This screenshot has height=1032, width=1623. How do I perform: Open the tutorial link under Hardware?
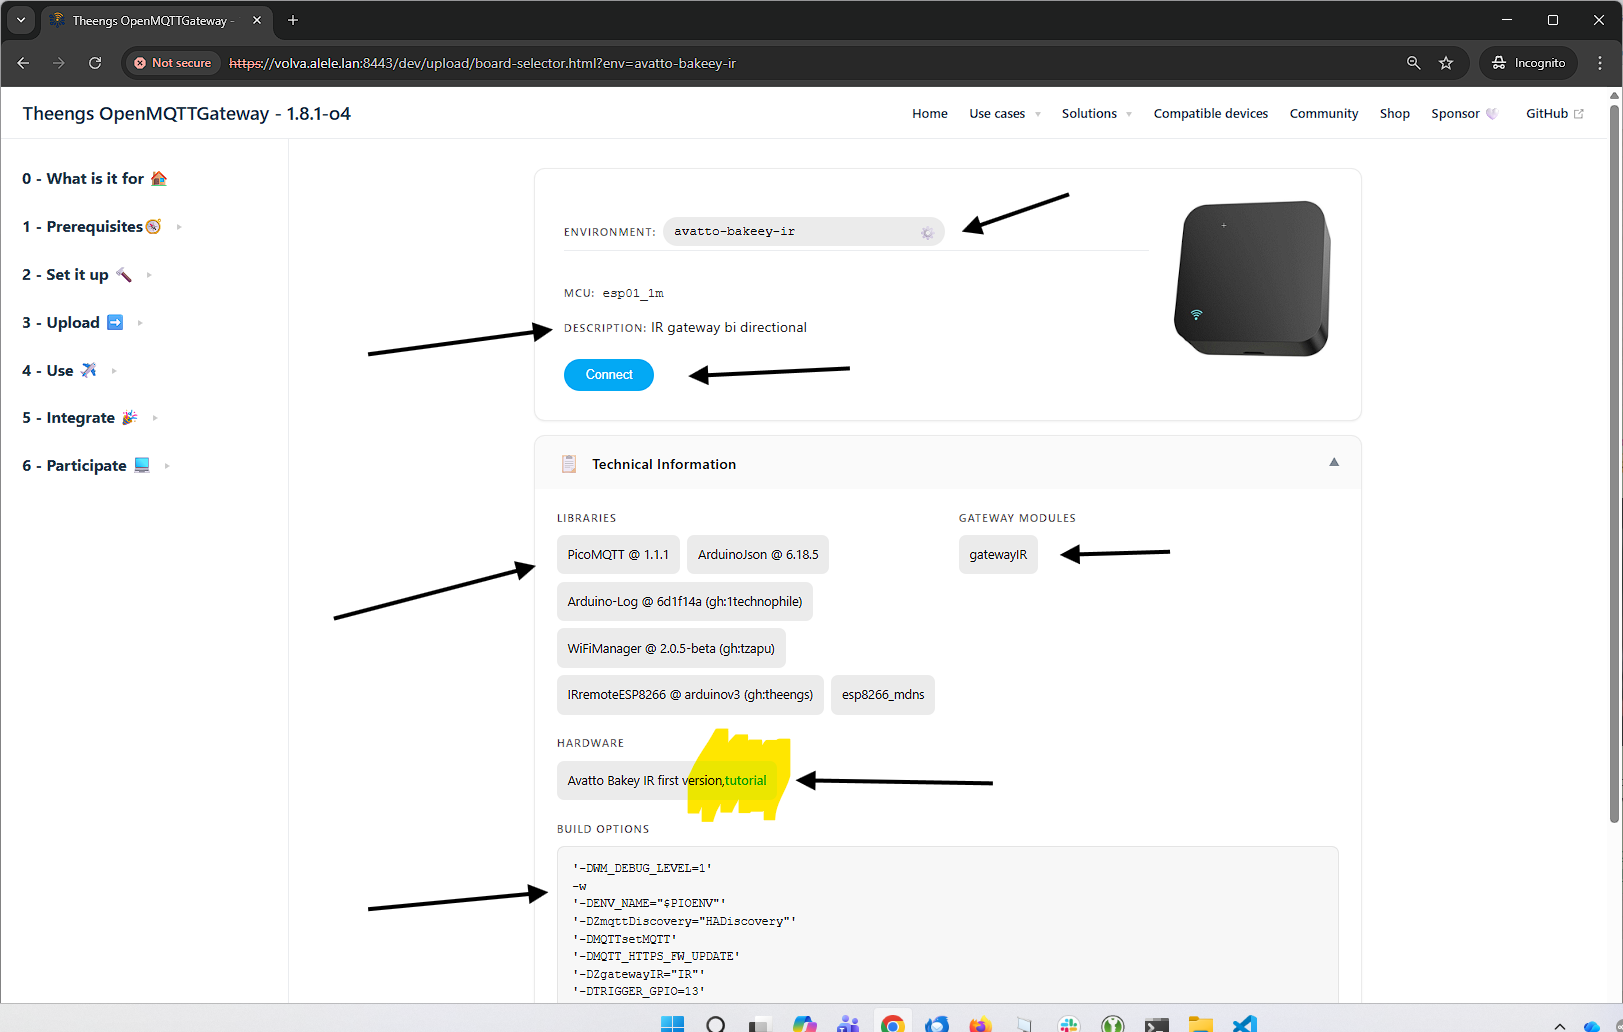click(x=746, y=781)
